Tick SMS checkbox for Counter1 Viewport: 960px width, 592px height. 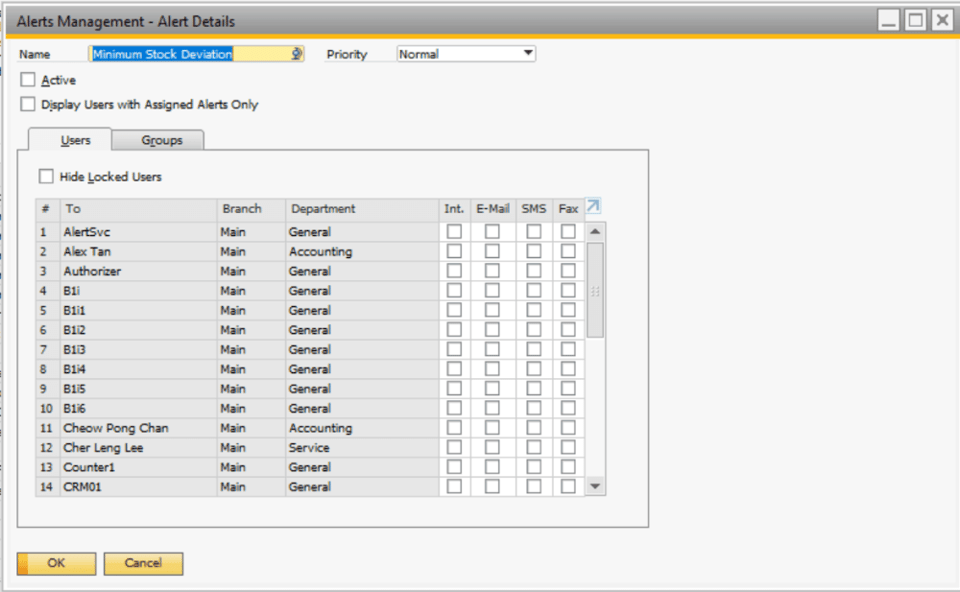(534, 466)
